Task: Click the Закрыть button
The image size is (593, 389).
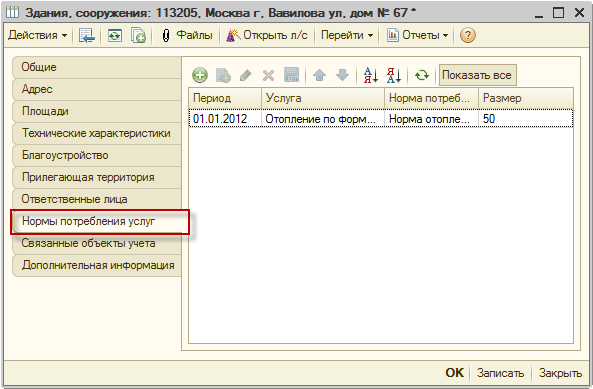Action: tap(560, 373)
